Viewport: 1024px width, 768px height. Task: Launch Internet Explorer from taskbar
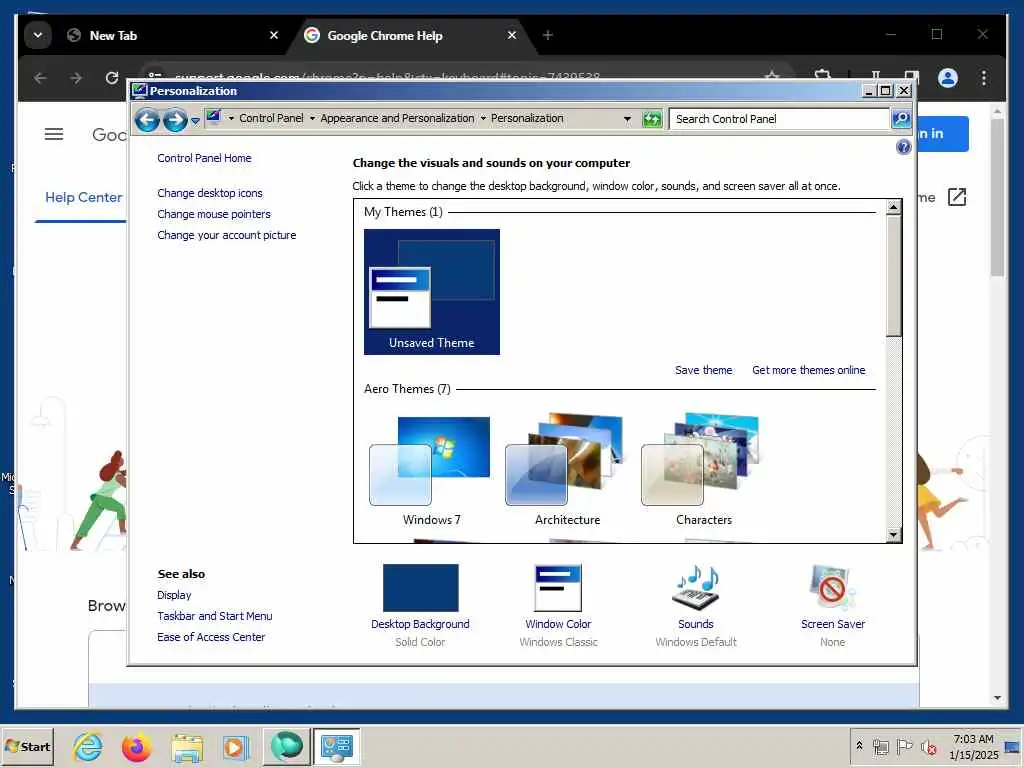click(88, 746)
